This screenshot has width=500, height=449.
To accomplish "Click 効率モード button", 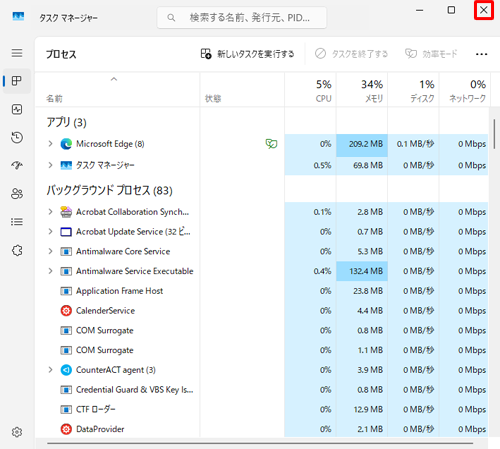I will pos(431,54).
